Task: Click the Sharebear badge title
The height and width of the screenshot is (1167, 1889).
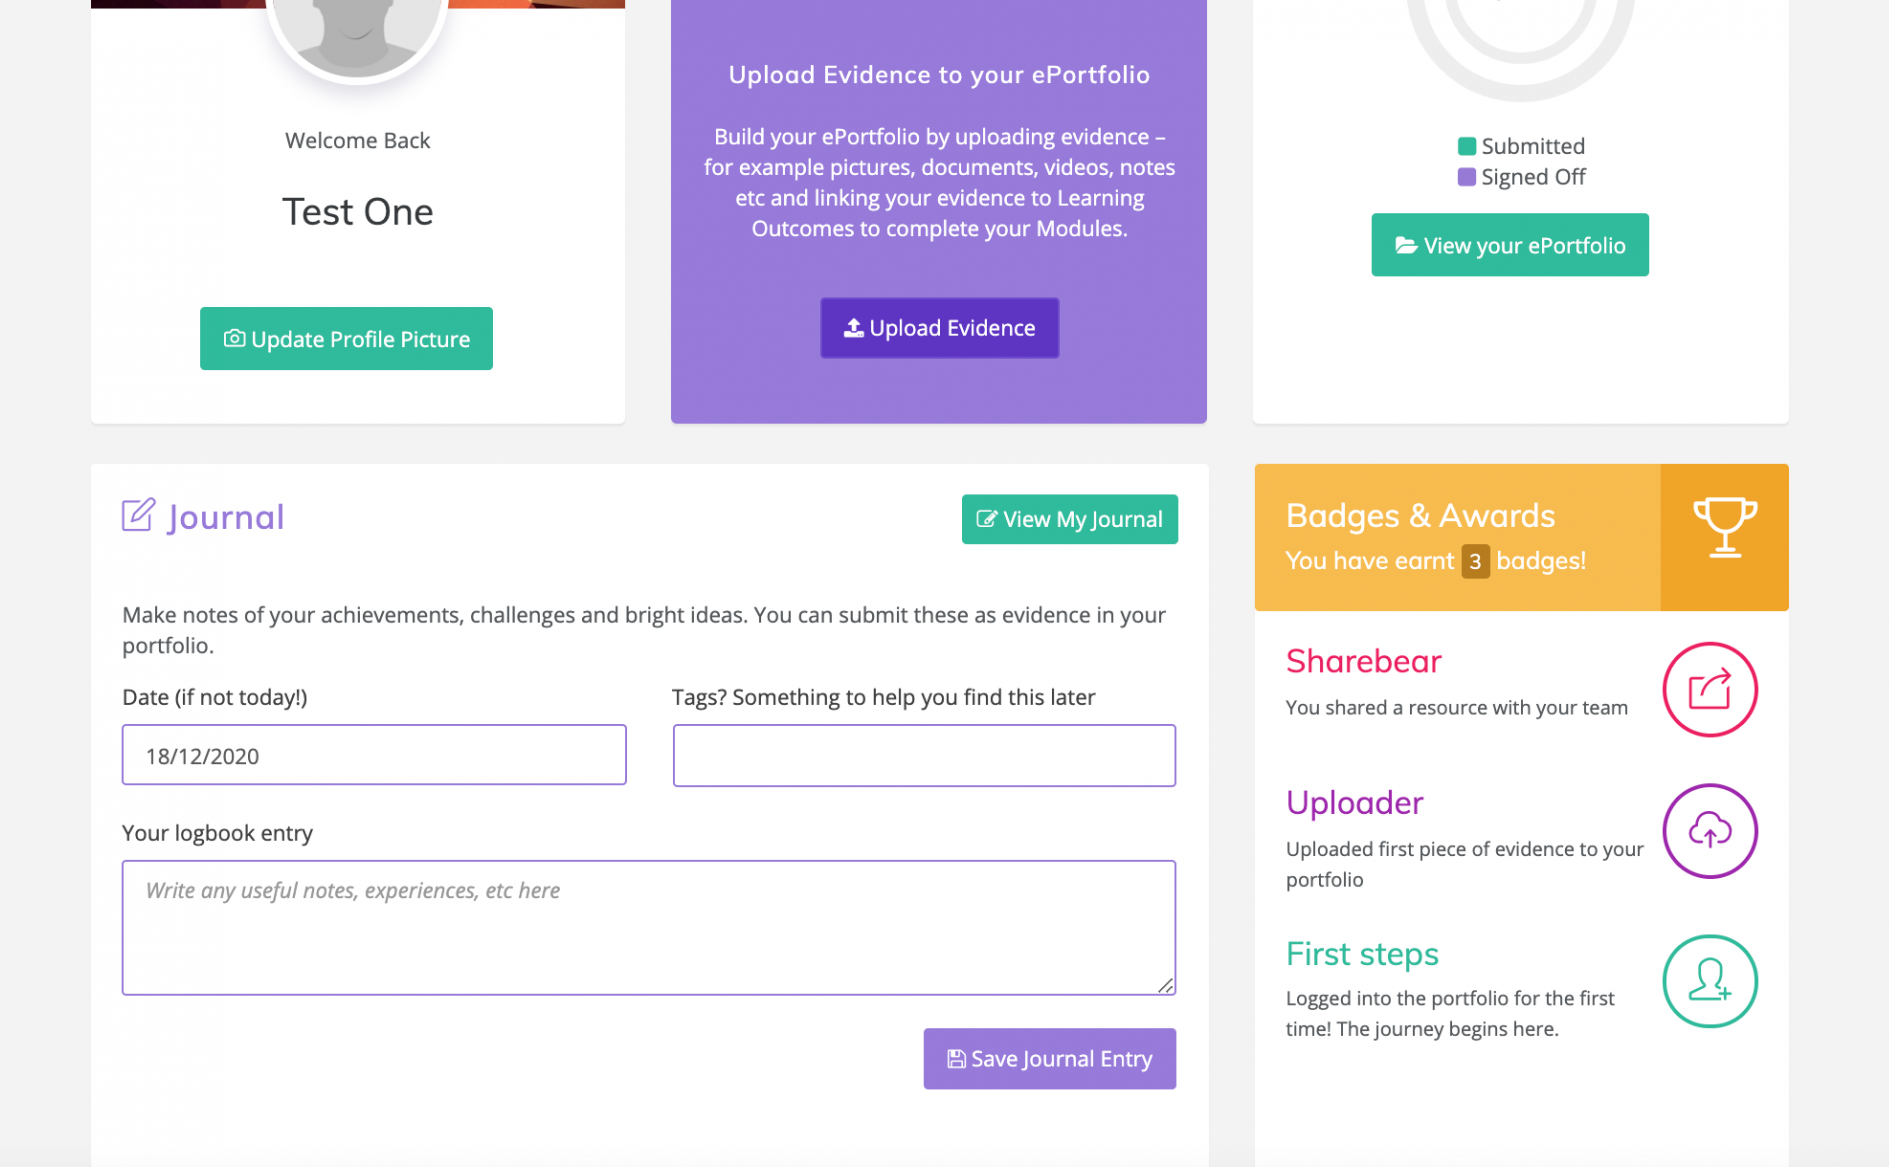Action: coord(1363,661)
